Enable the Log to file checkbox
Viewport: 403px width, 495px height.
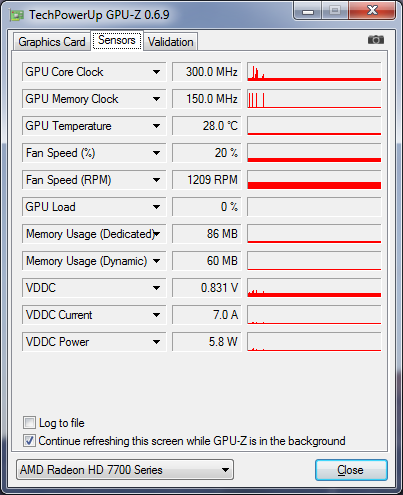29,423
